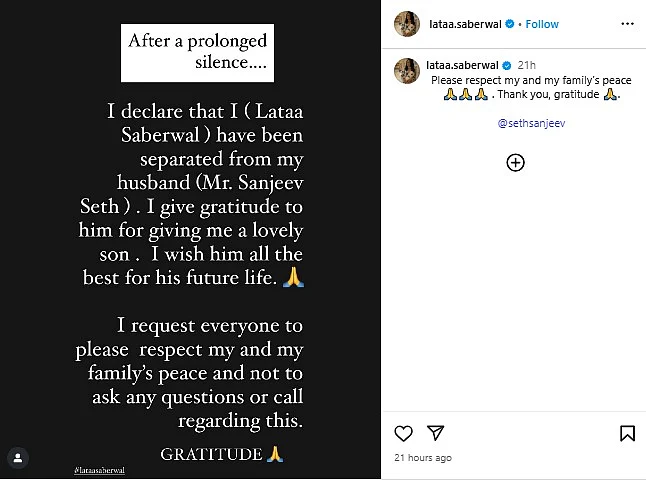This screenshot has height=480, width=646.
Task: Open lataa.saberwal profile from the header username
Action: (x=465, y=24)
